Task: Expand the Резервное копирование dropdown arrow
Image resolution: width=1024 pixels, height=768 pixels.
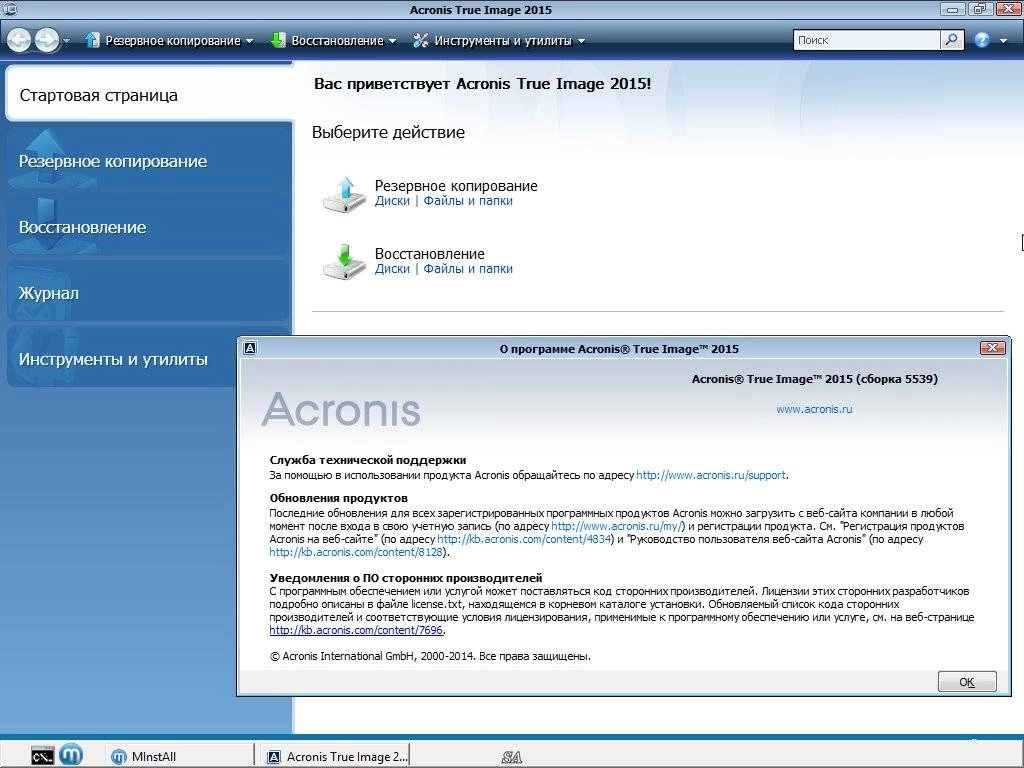Action: 249,41
